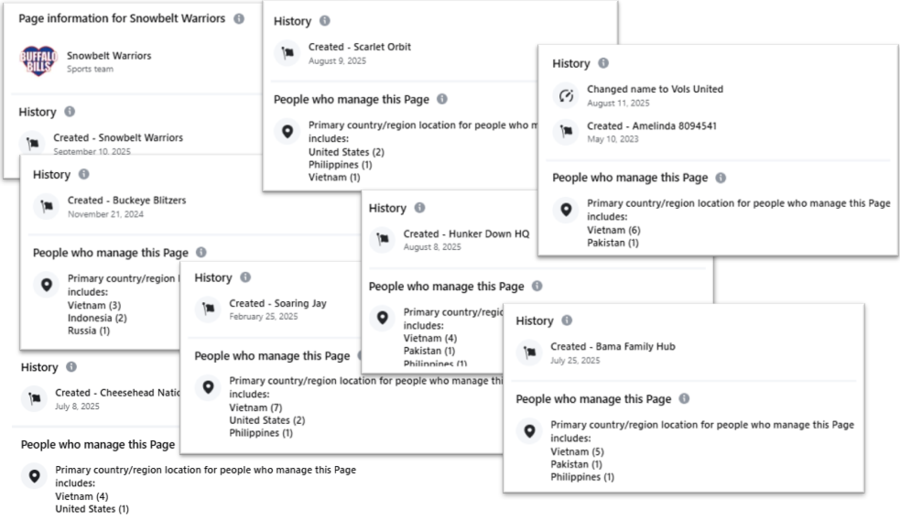
Task: Click the flag icon beside Created - Amelinda 8094541
Action: [x=566, y=131]
